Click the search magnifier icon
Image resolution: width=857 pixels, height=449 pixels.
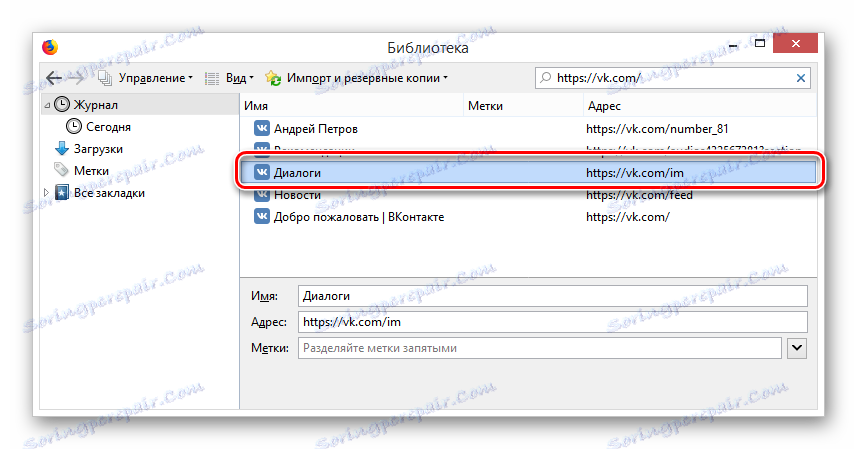[x=545, y=78]
